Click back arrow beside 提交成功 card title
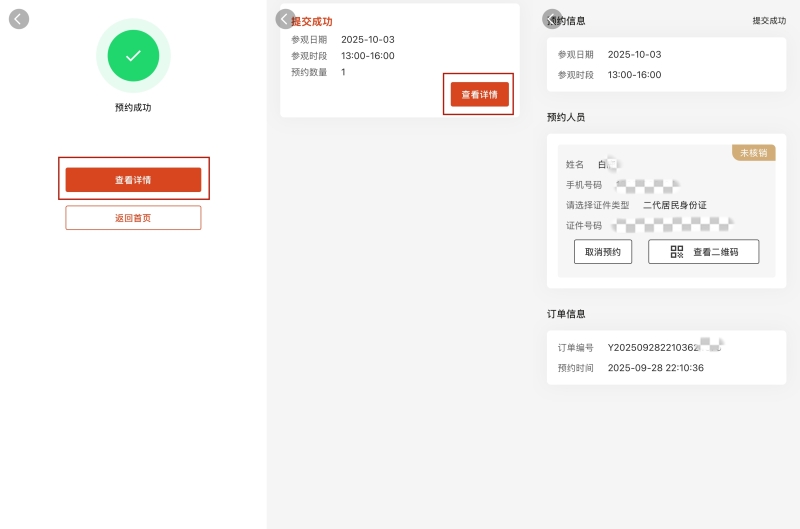 point(286,19)
